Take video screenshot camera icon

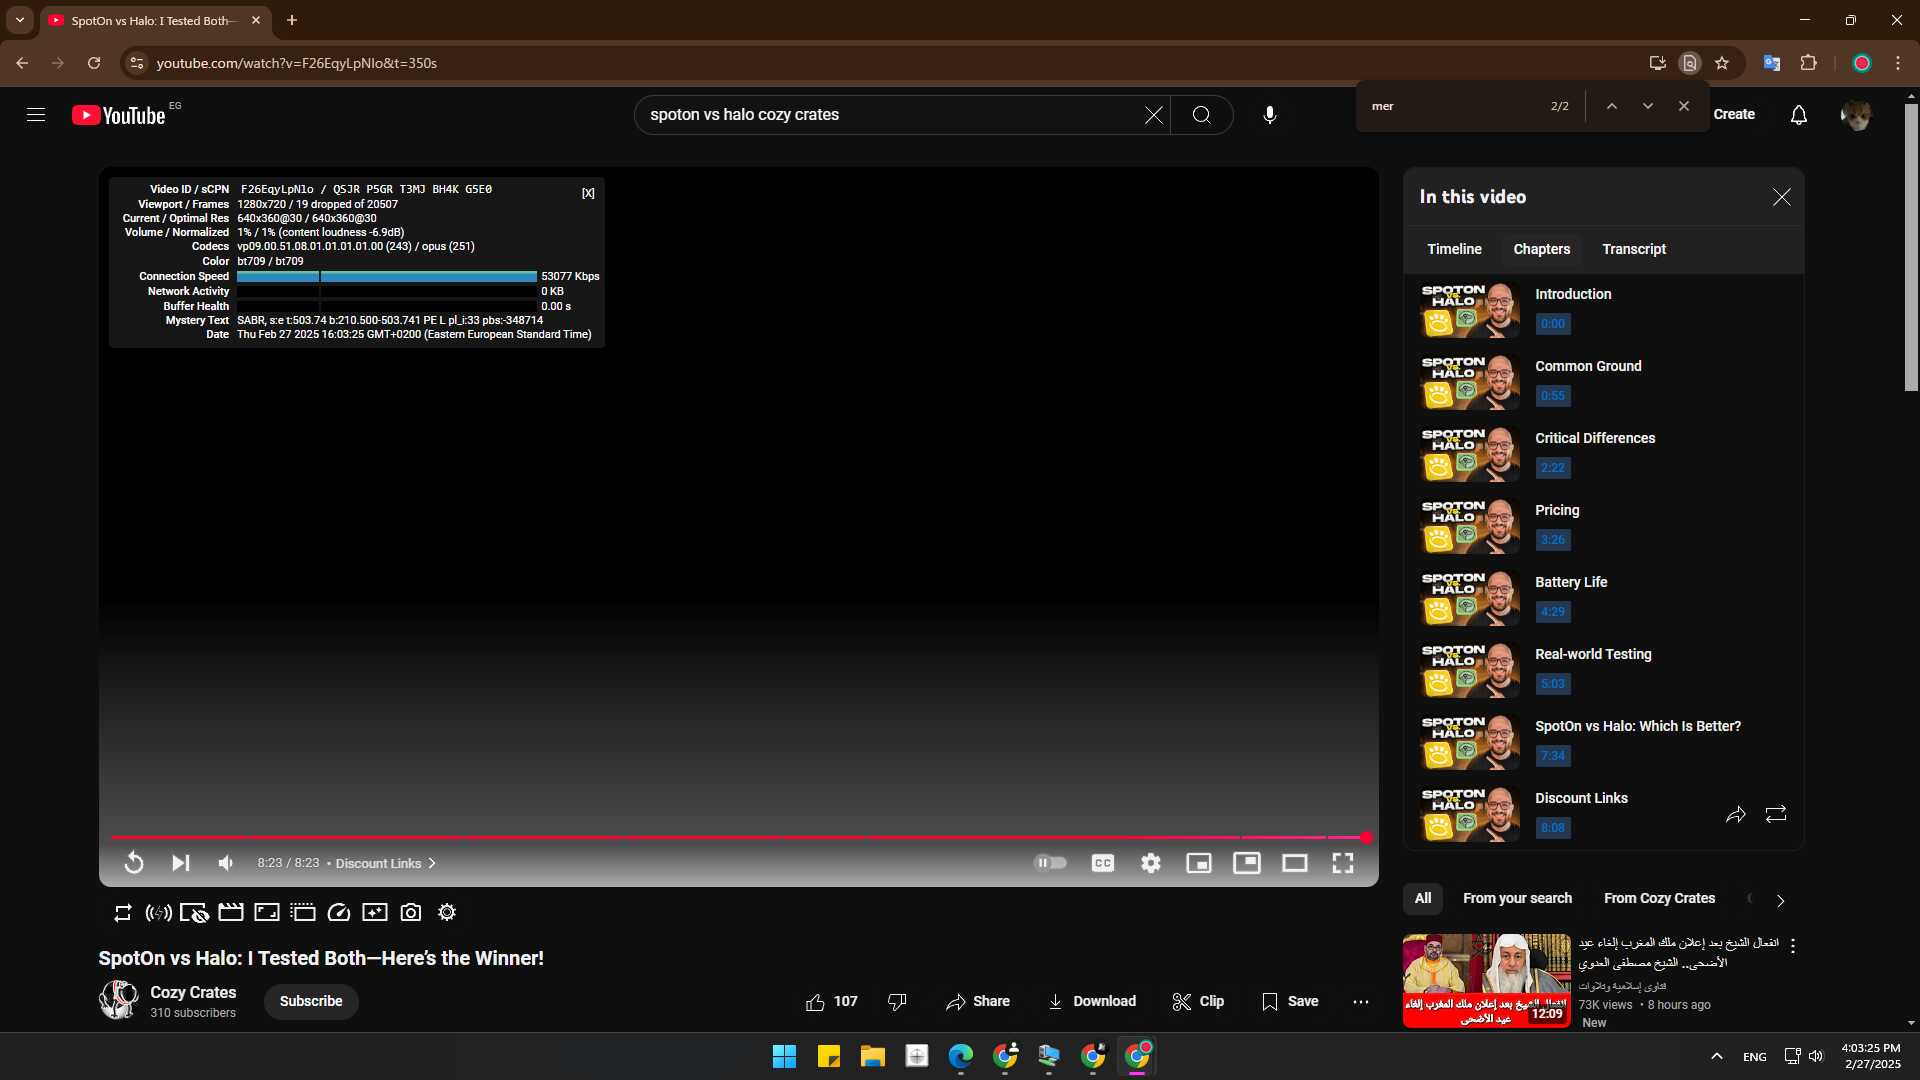[410, 912]
